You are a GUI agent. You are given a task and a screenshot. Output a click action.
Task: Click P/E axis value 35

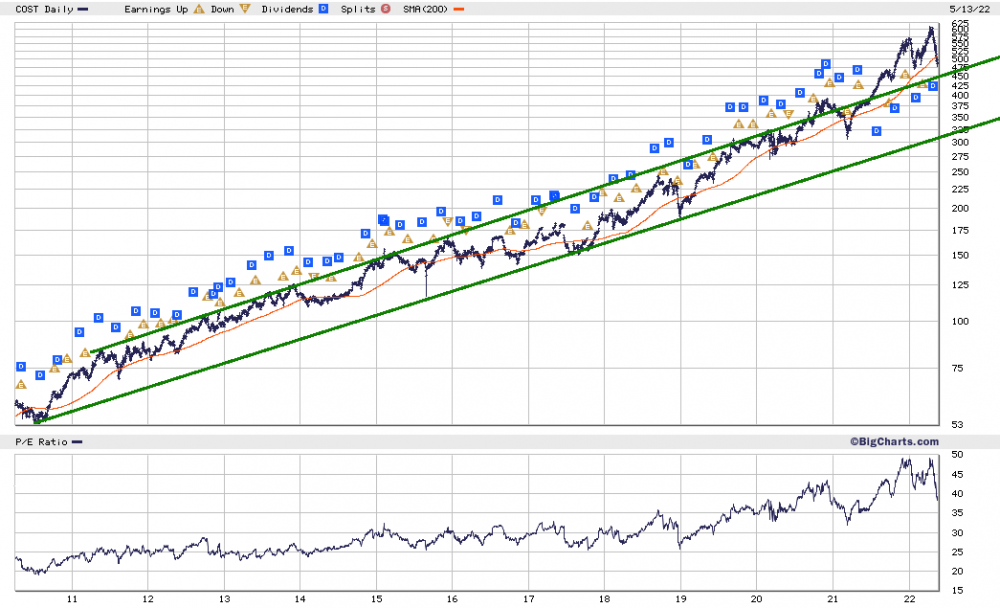coord(957,513)
